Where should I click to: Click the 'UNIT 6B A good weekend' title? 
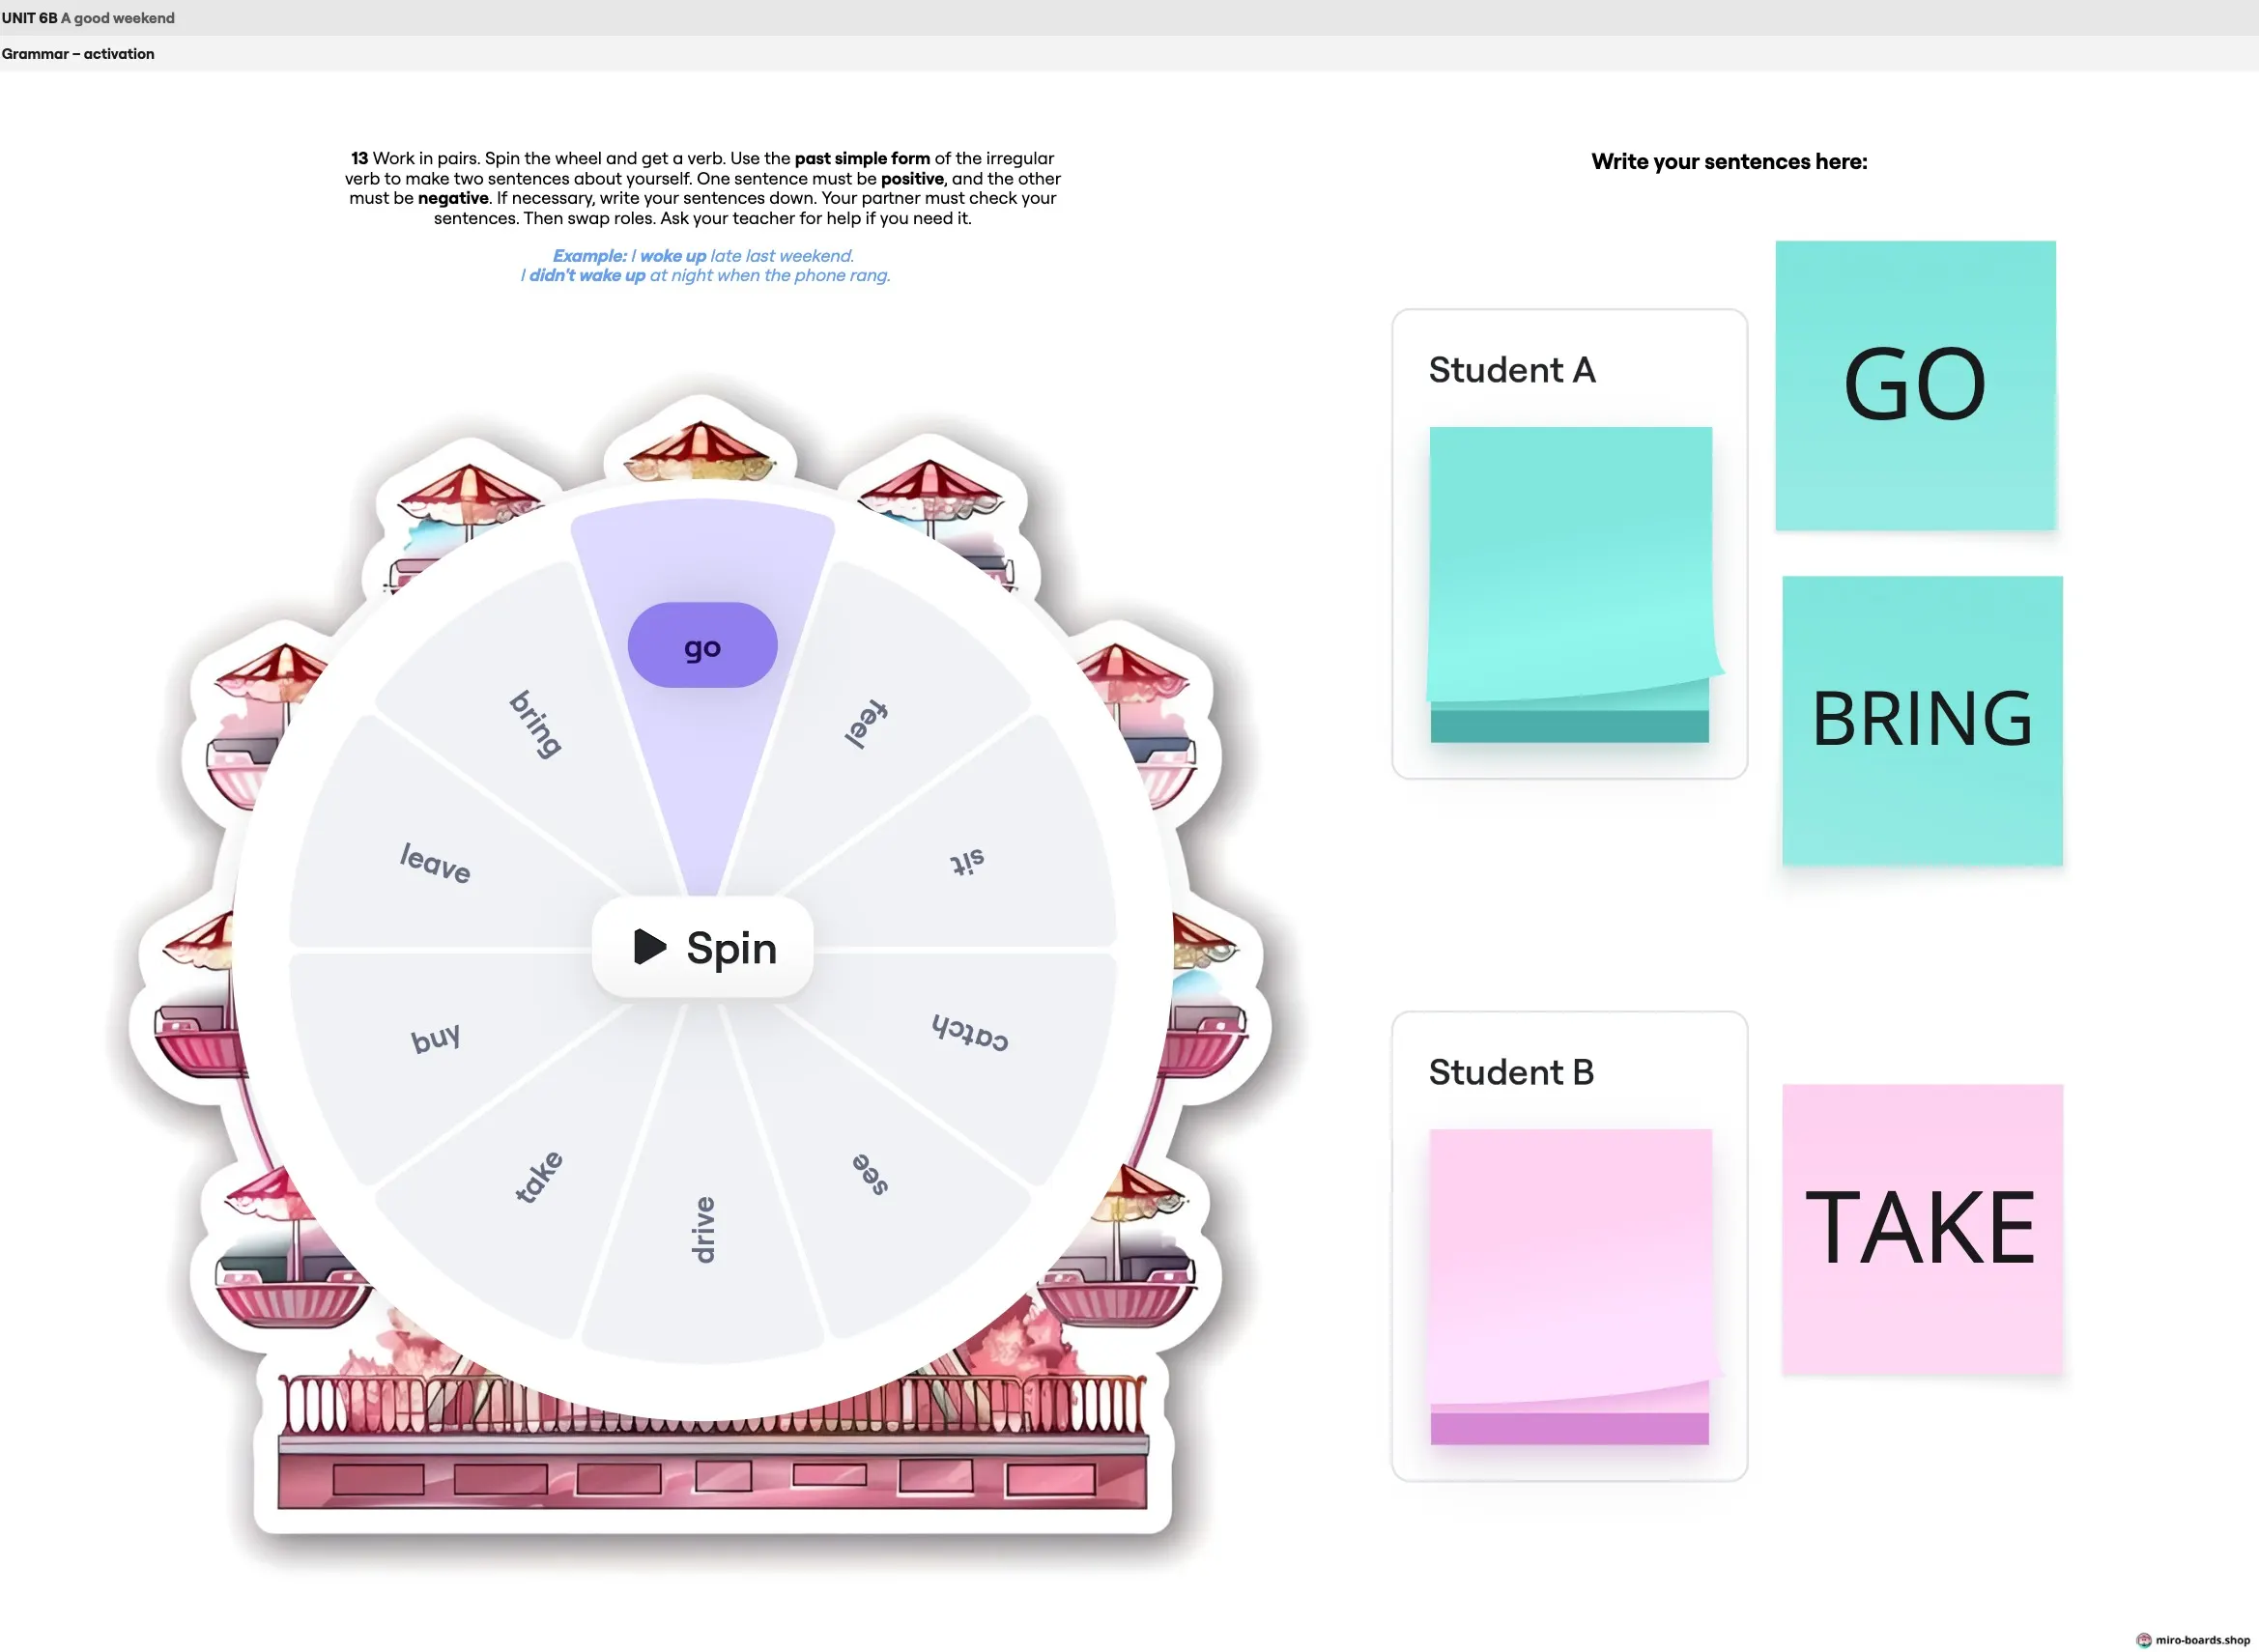pos(88,18)
